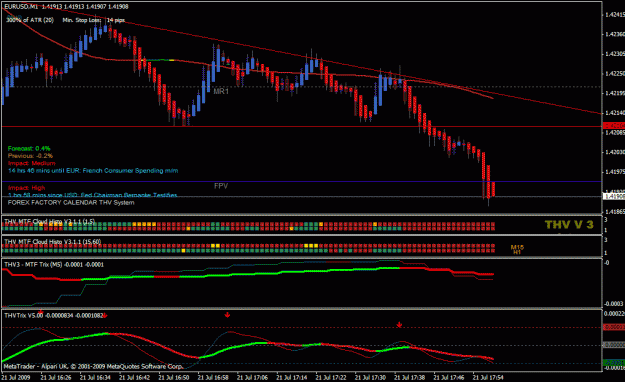
Task: Click the -0.0003 scale value in MTF Trix panel
Action: [613, 304]
